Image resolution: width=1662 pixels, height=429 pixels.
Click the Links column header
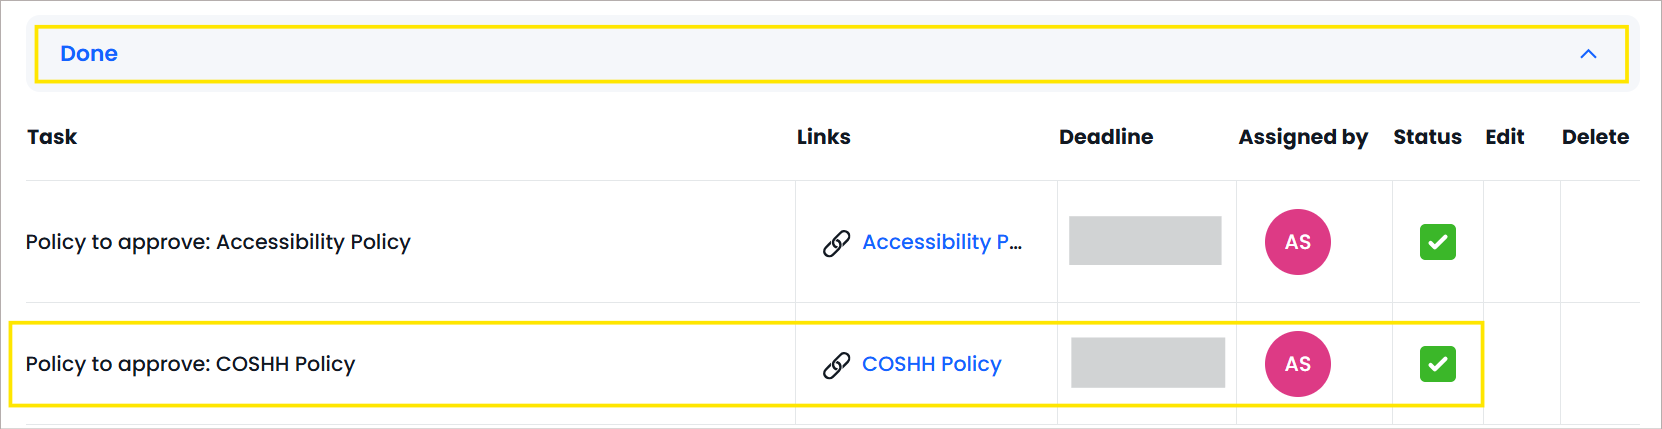pyautogui.click(x=823, y=137)
